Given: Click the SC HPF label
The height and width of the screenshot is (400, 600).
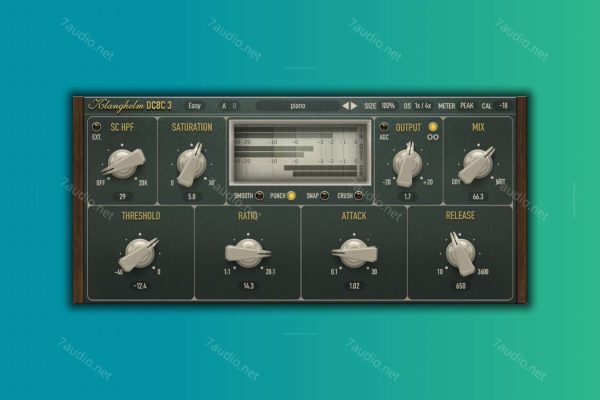Looking at the screenshot, I should point(122,127).
